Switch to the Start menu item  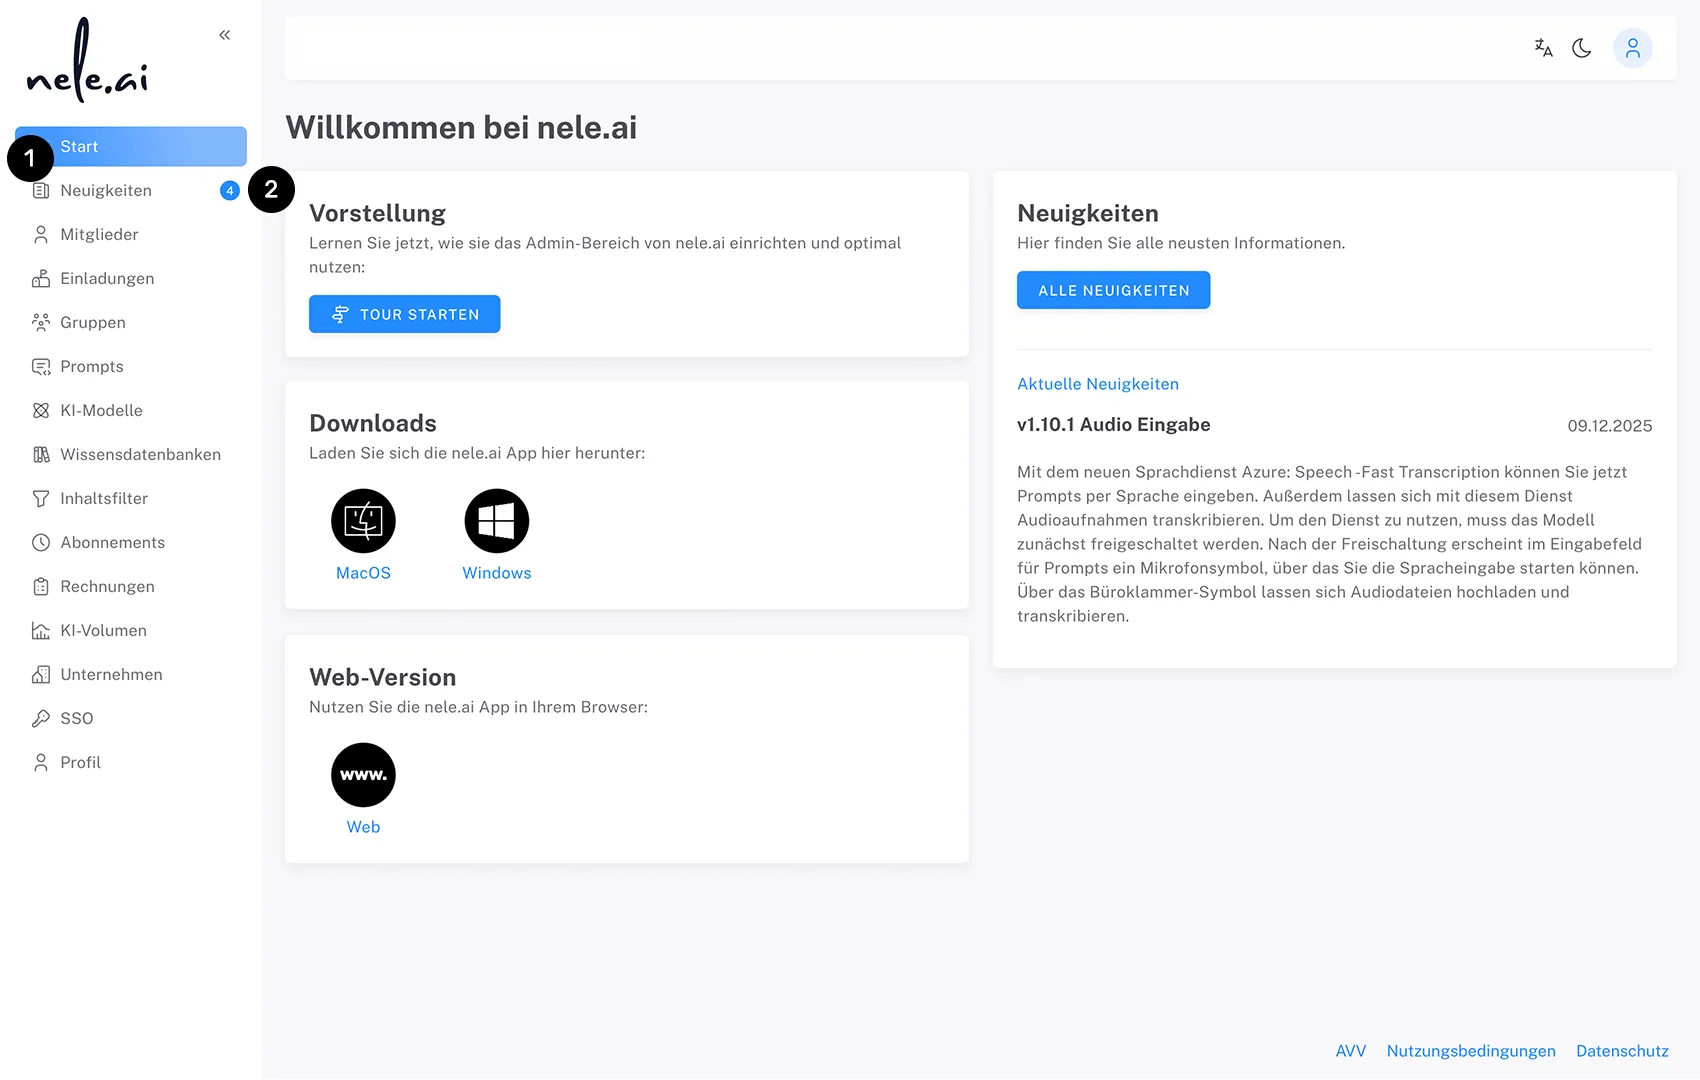[79, 146]
